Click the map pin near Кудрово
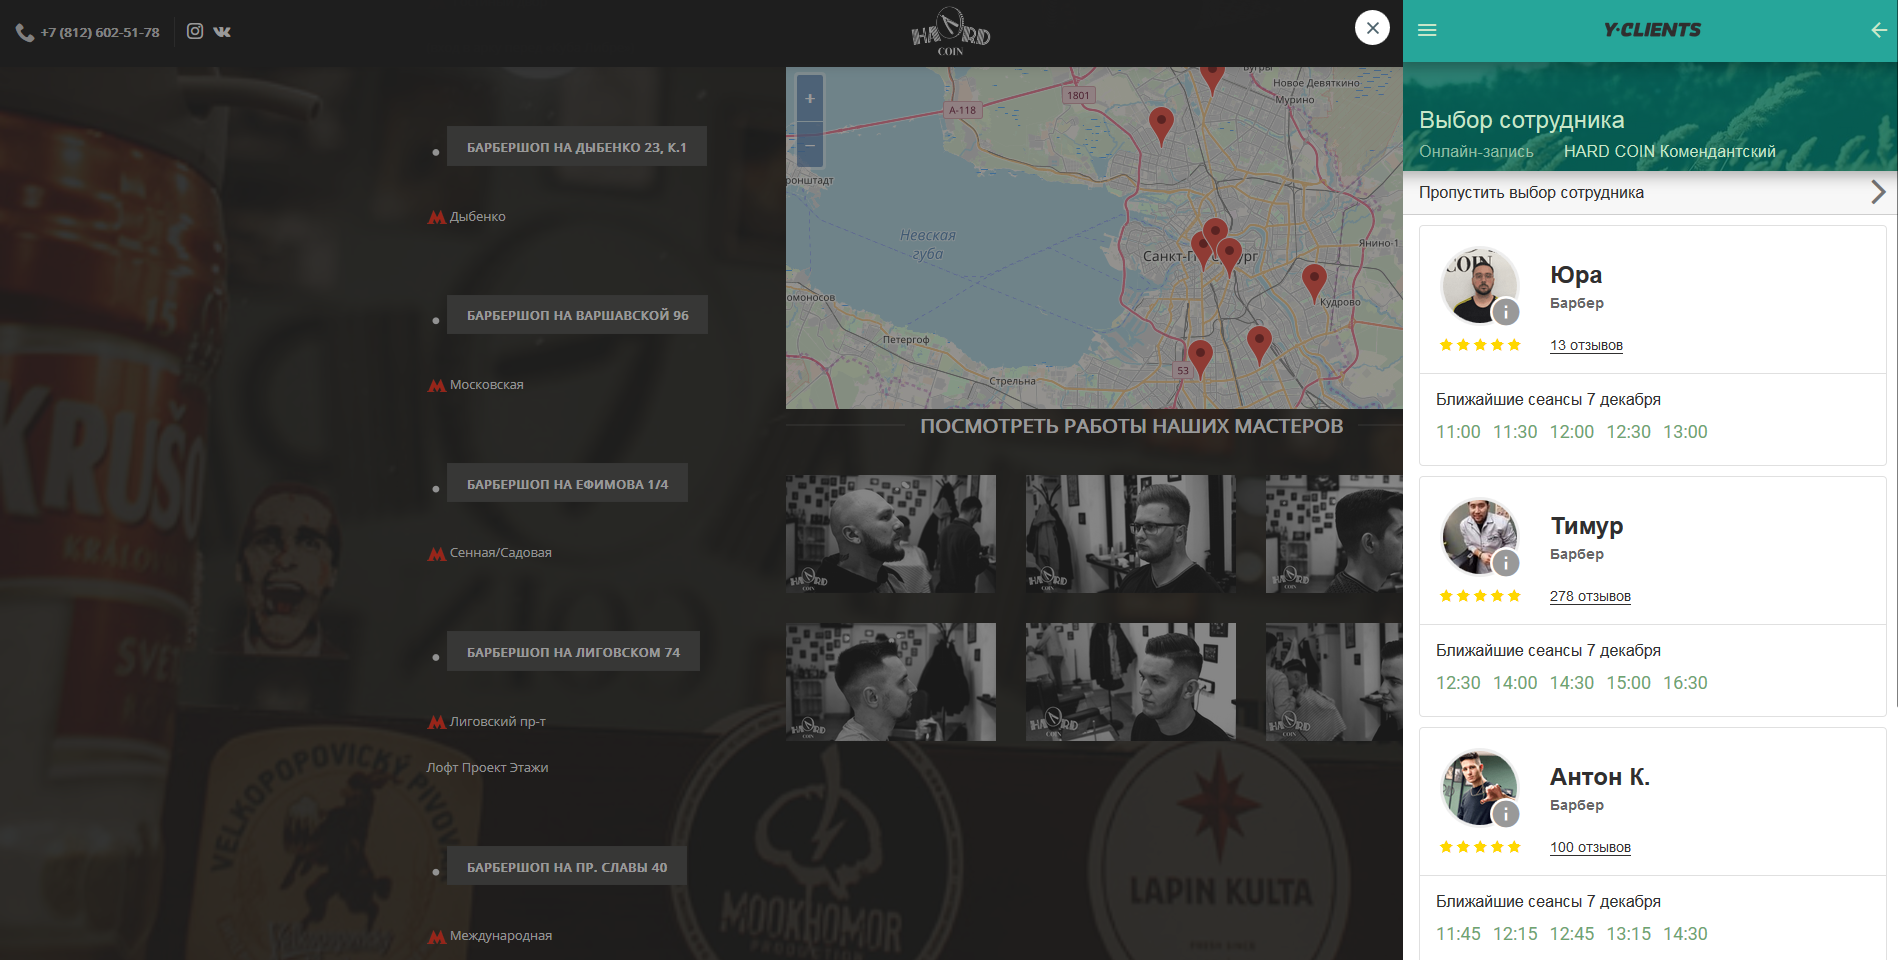This screenshot has height=960, width=1898. point(1314,283)
